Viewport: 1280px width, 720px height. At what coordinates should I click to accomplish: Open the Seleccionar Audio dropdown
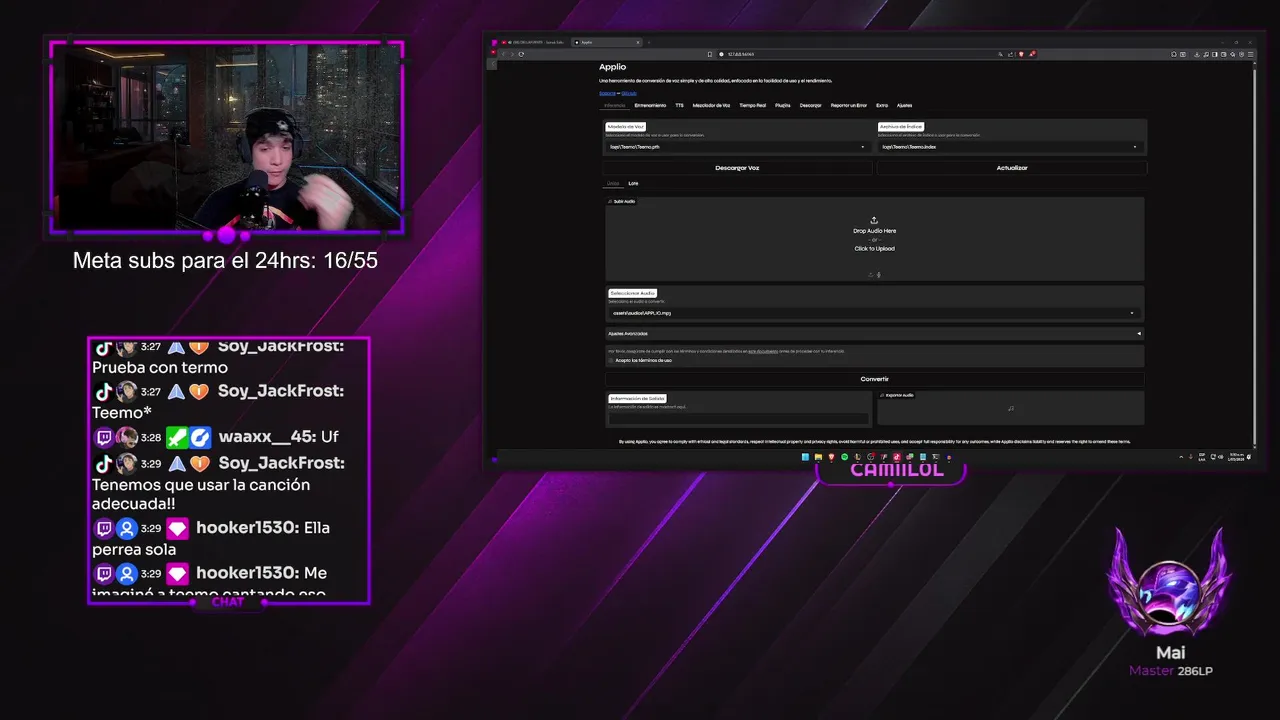click(x=874, y=313)
